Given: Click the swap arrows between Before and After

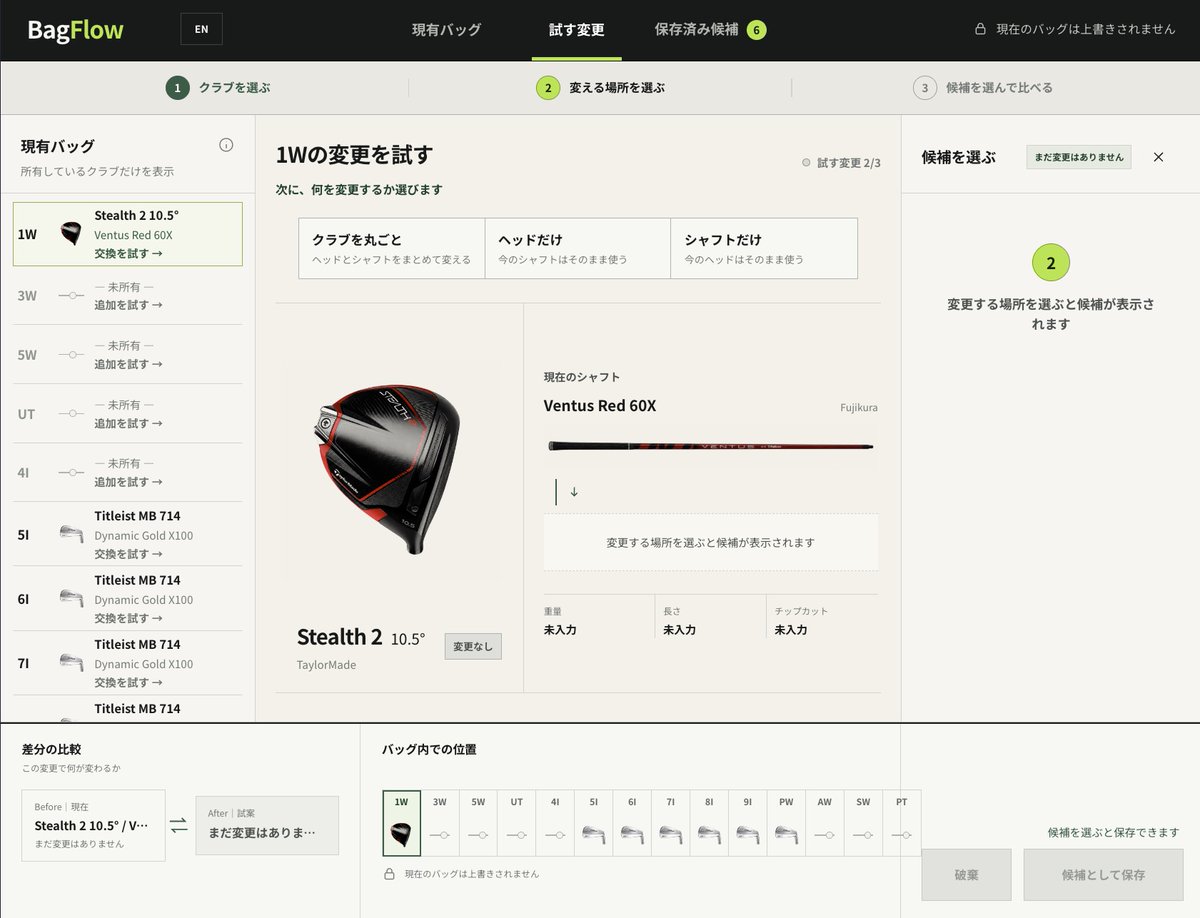Looking at the screenshot, I should coord(178,826).
